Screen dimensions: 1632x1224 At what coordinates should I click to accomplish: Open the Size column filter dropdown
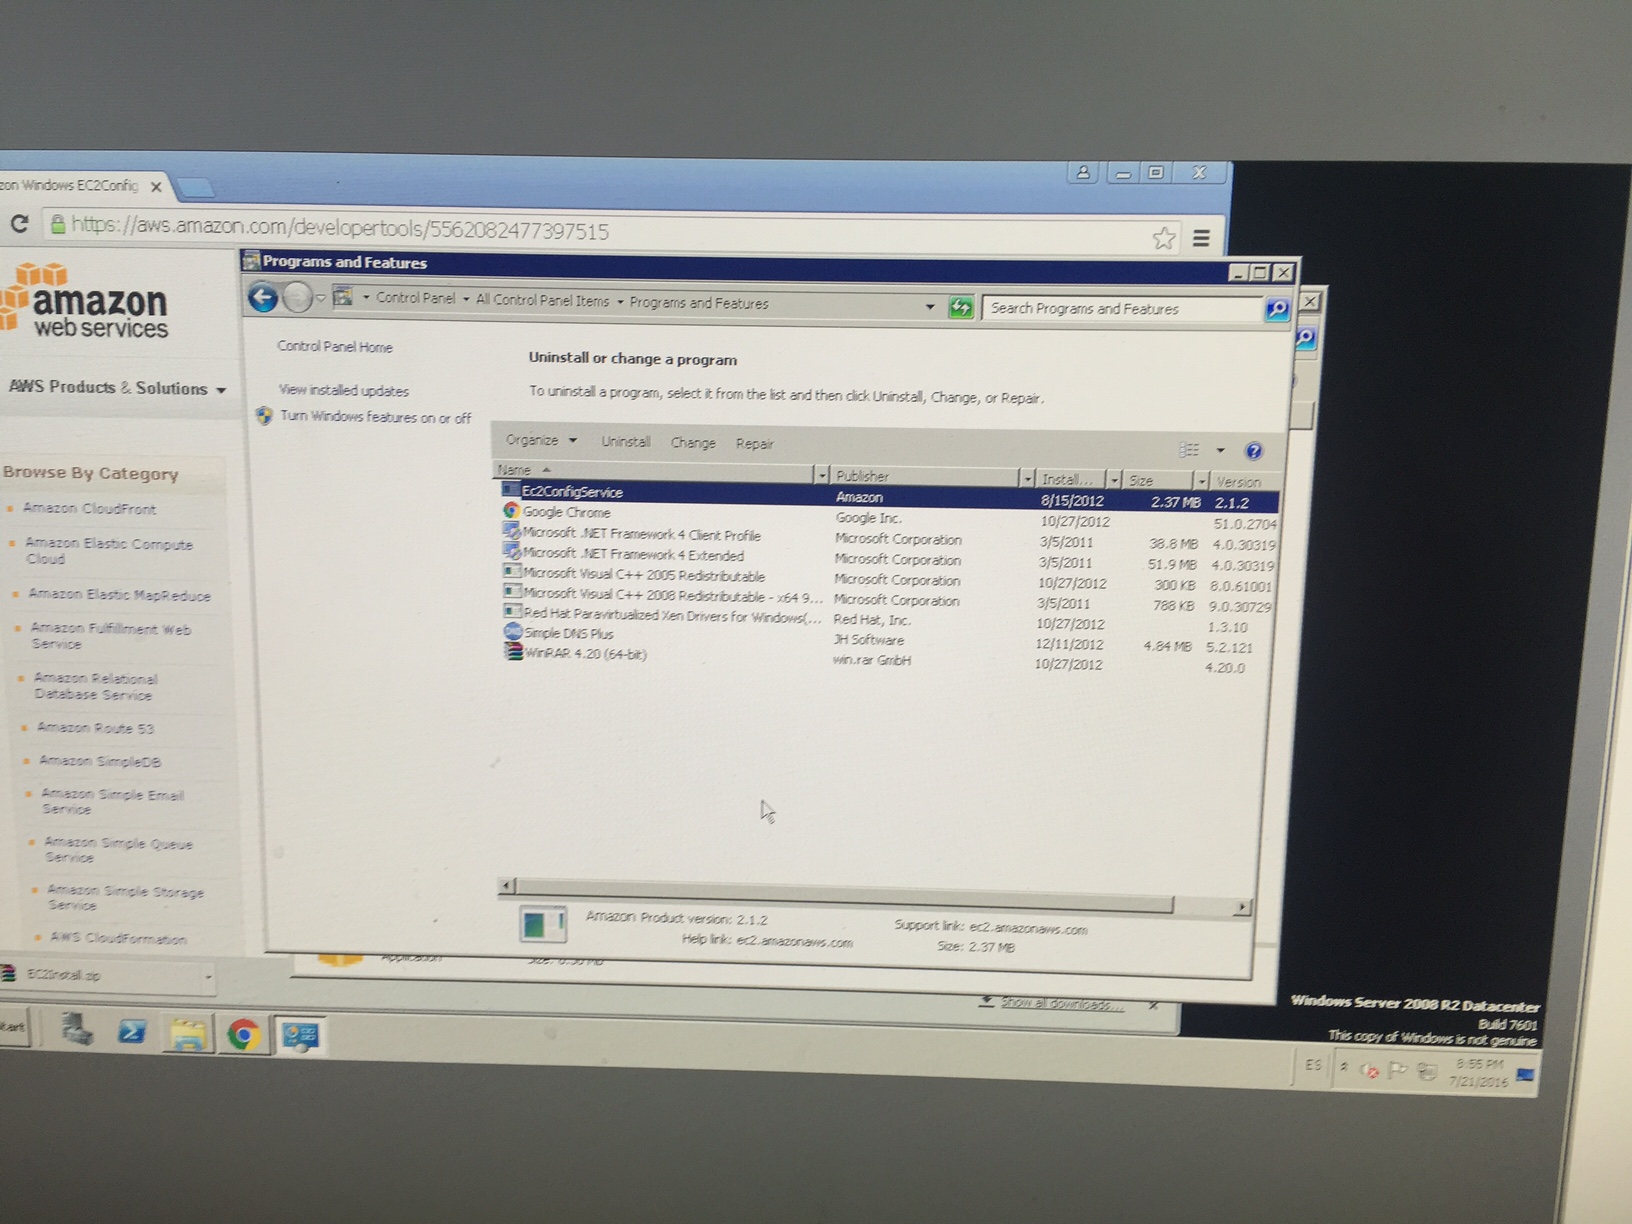pyautogui.click(x=1202, y=481)
